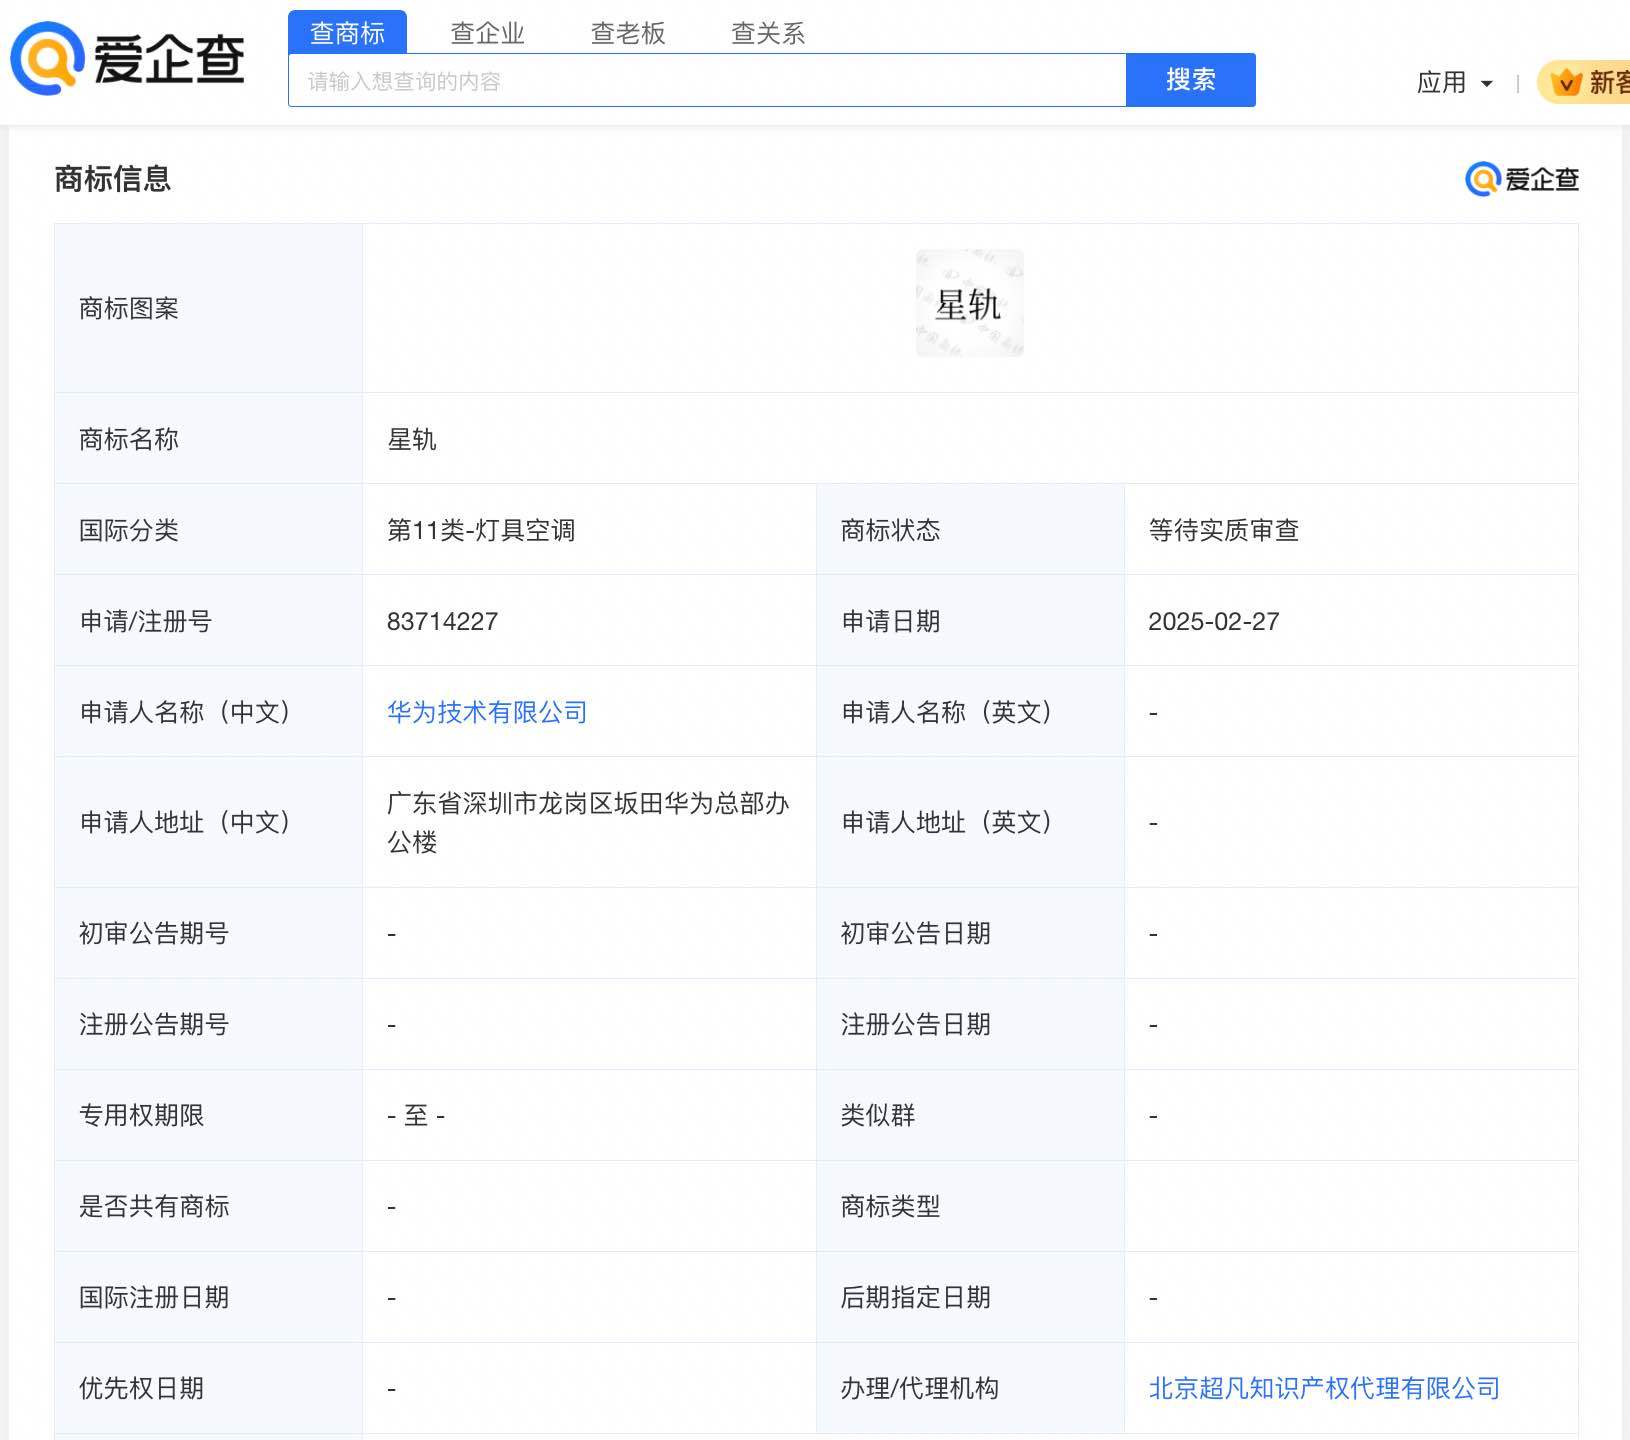Select the 查商标 tab
The width and height of the screenshot is (1630, 1440).
(347, 33)
